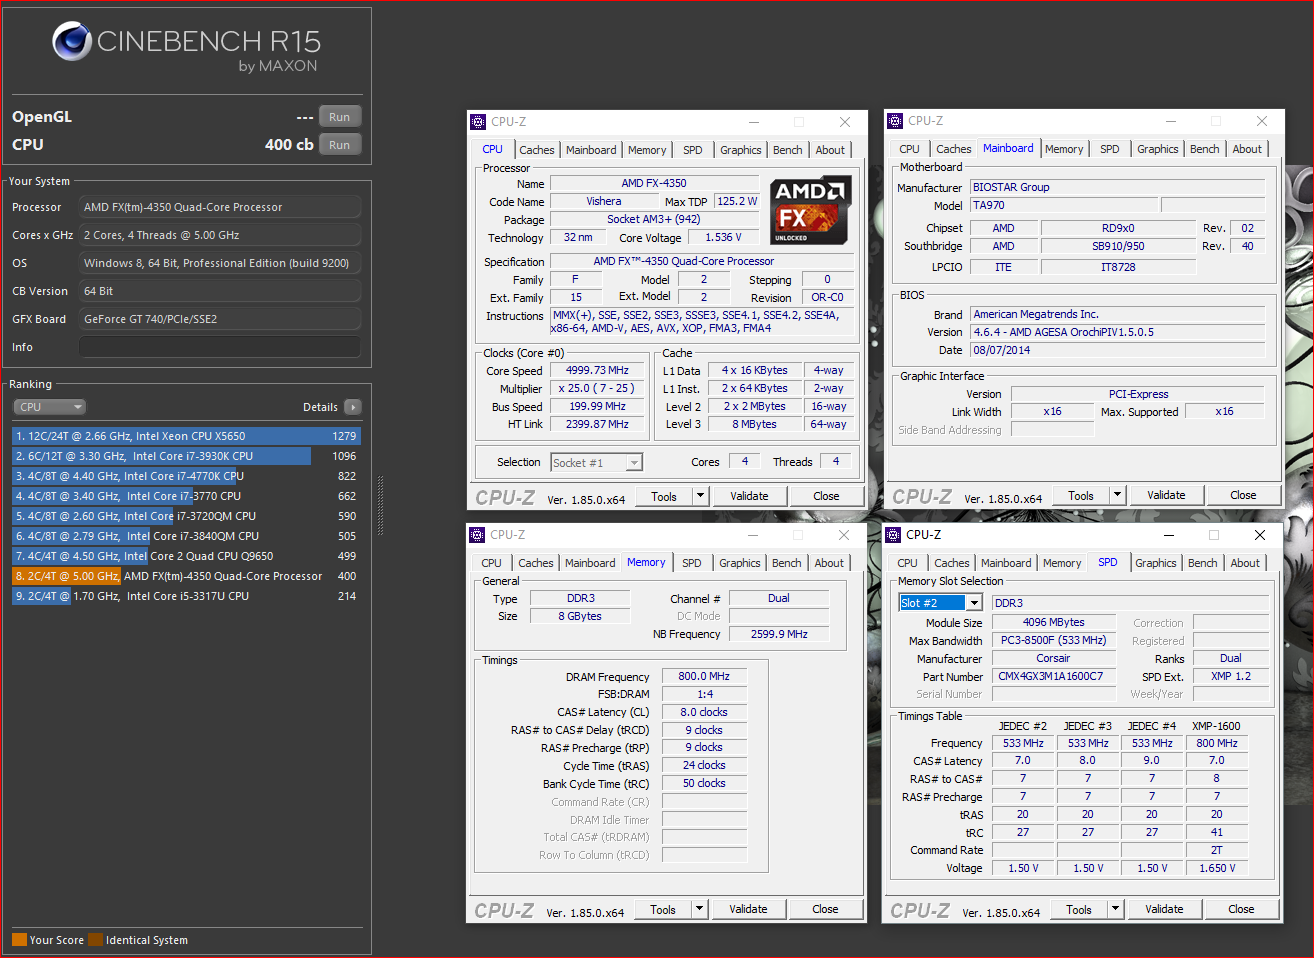The image size is (1314, 958).
Task: Click Close button in Memory window
Action: point(825,909)
